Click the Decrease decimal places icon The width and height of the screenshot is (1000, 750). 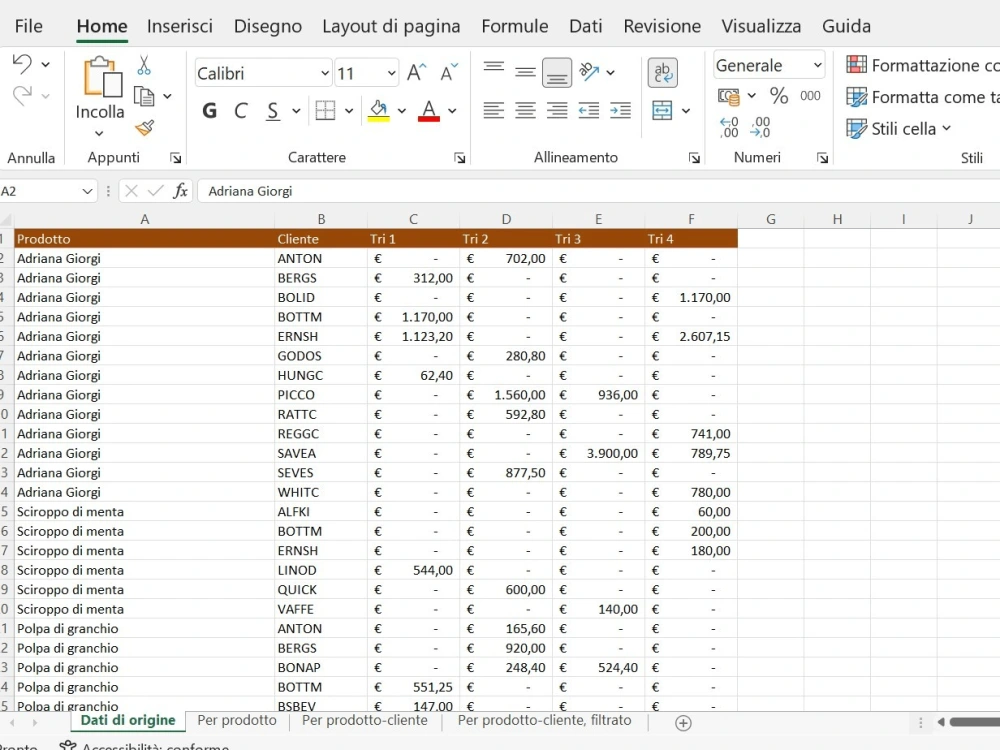(760, 128)
